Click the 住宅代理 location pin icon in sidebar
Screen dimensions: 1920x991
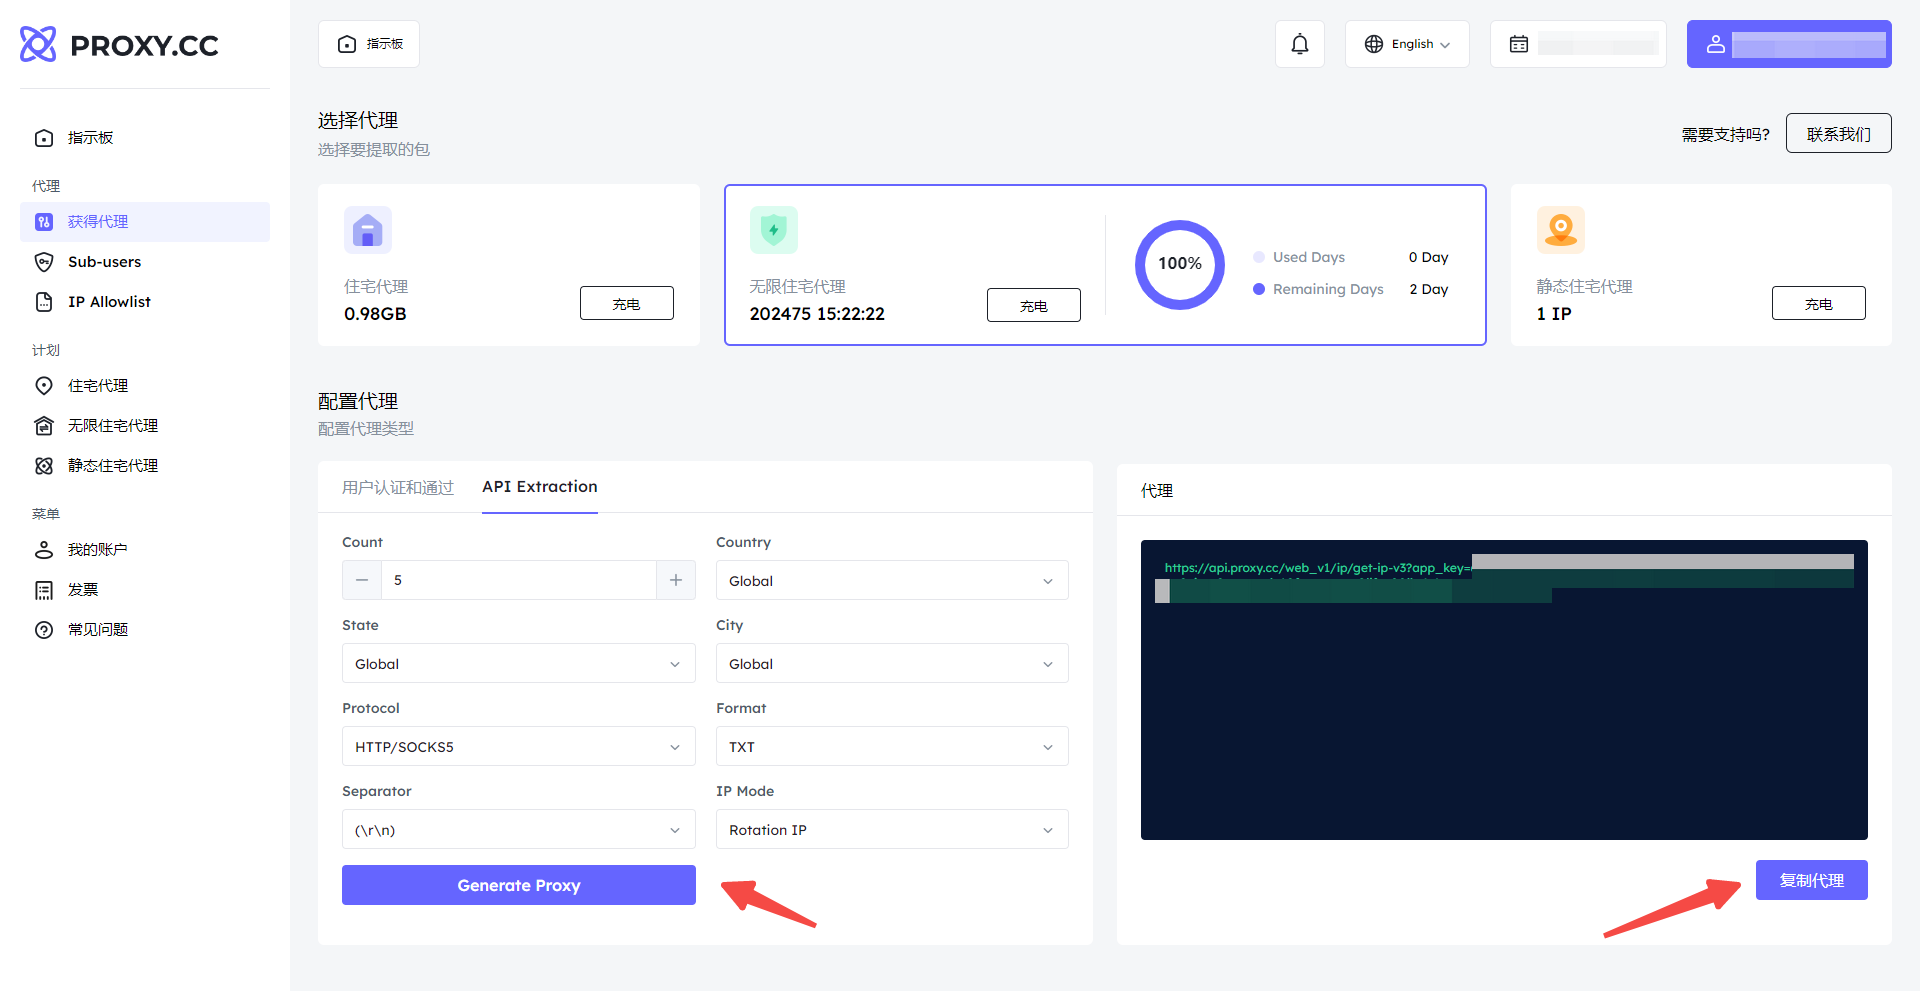click(x=44, y=386)
